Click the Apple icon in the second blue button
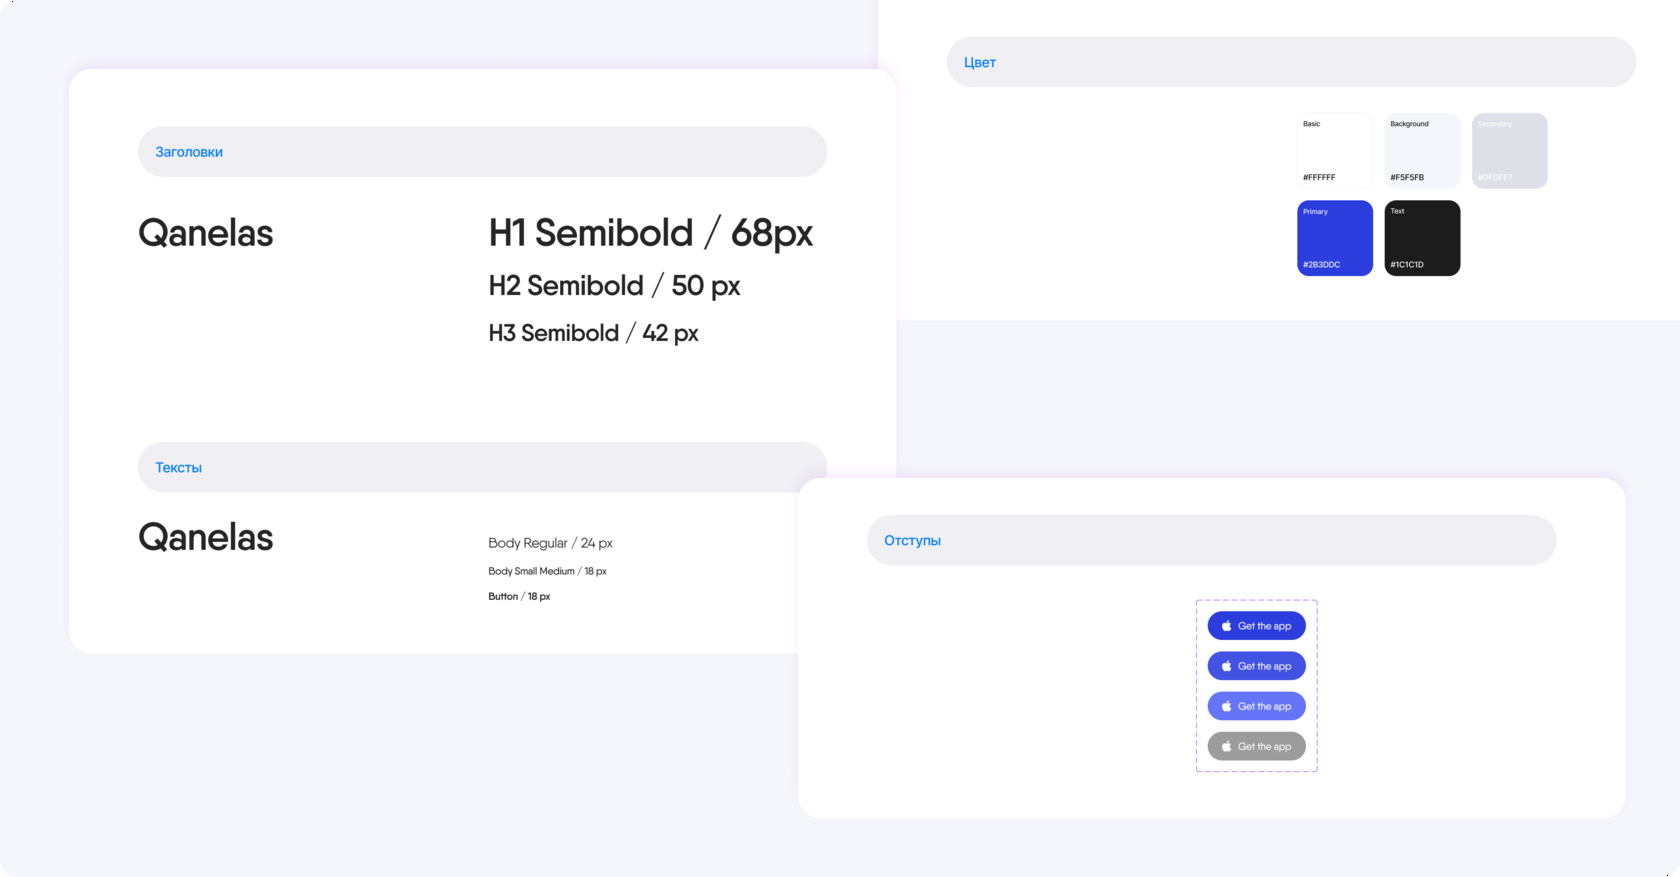1680x877 pixels. point(1226,666)
